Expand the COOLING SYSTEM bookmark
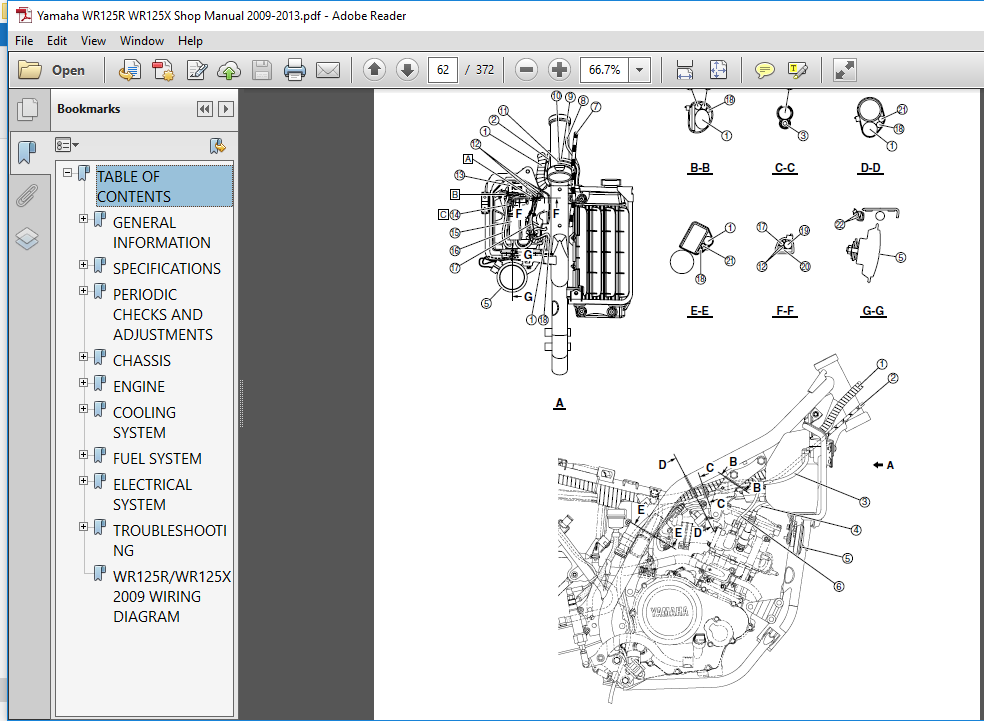This screenshot has width=984, height=721. click(83, 408)
